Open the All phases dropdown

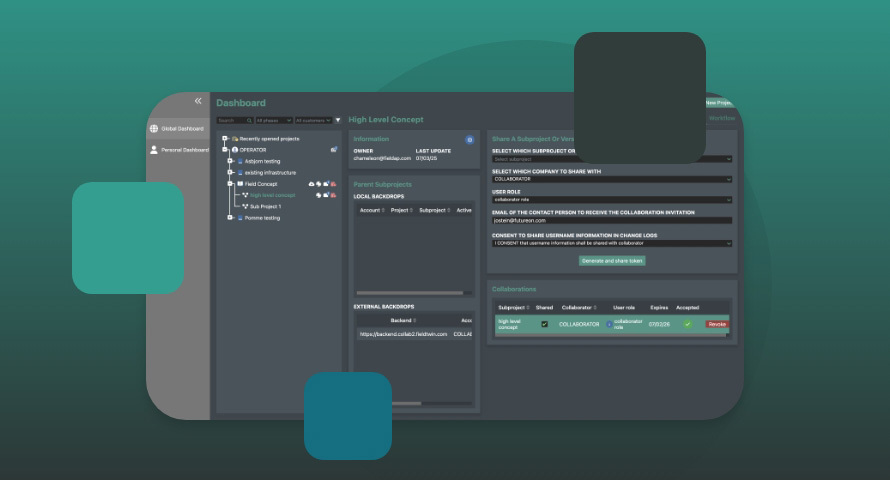coord(273,120)
